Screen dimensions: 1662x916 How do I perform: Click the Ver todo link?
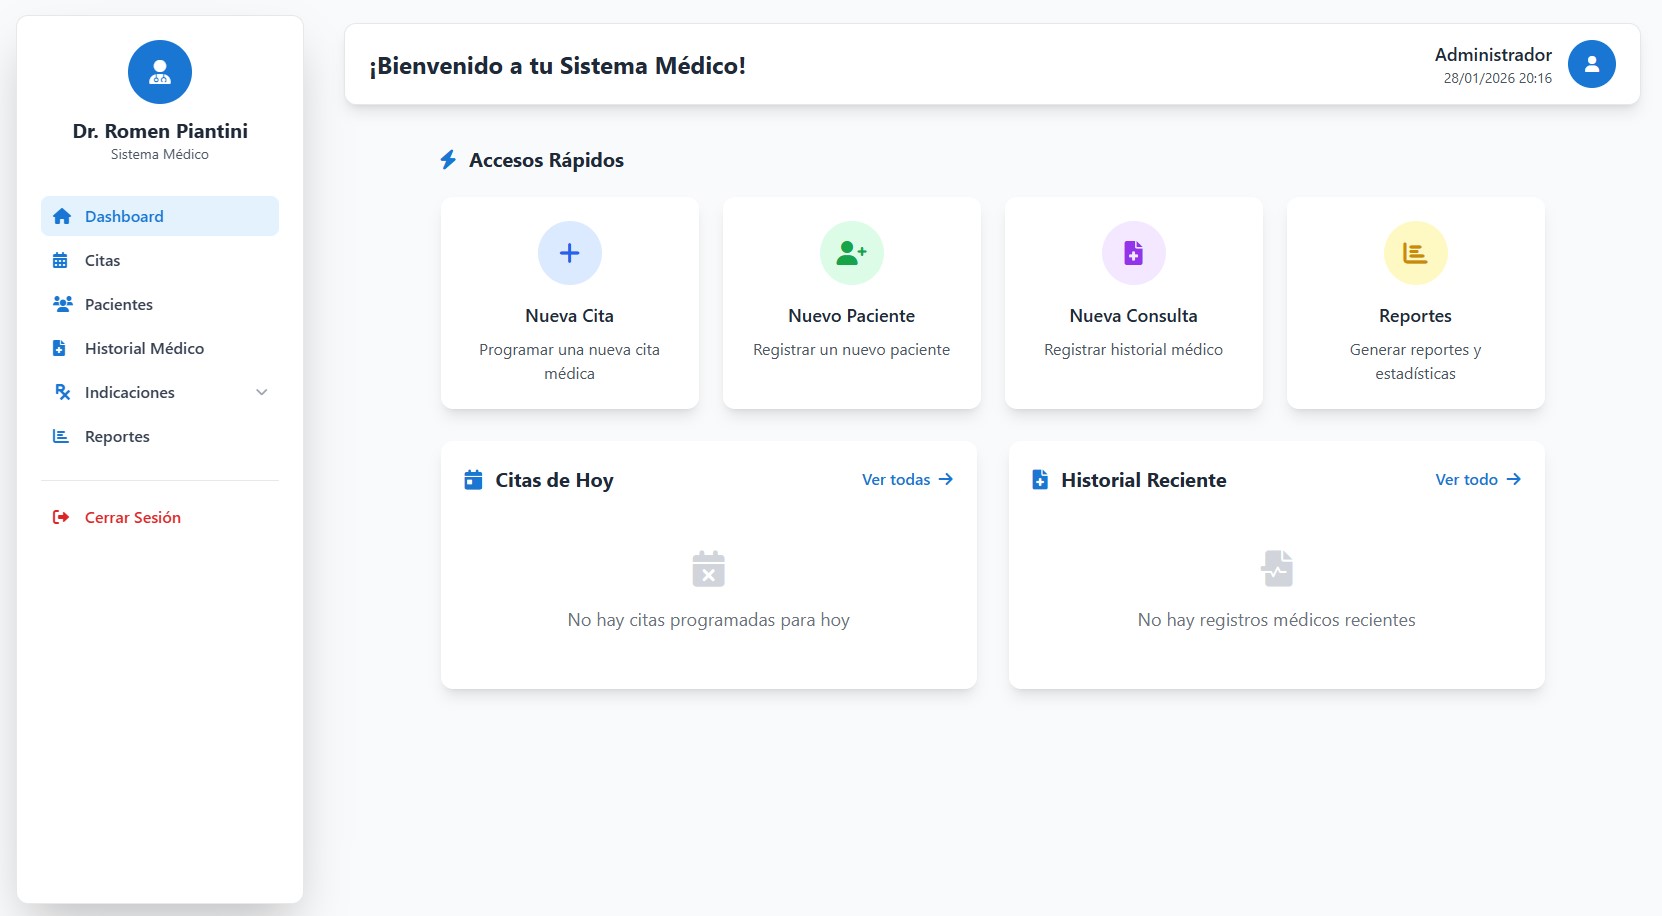(x=1478, y=480)
